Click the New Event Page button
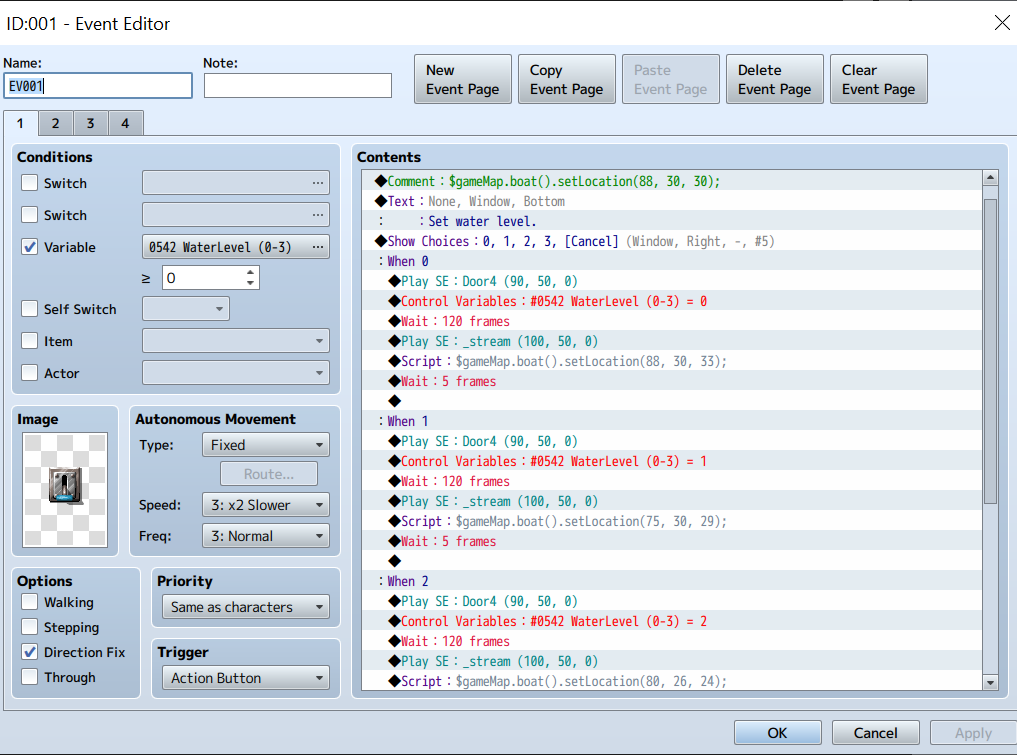This screenshot has width=1017, height=755. coord(462,80)
